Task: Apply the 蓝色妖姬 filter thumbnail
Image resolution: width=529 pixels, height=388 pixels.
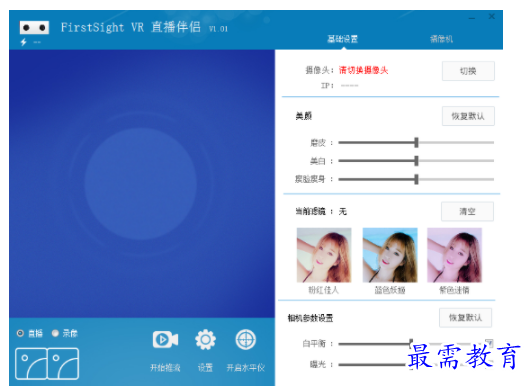Action: 390,255
